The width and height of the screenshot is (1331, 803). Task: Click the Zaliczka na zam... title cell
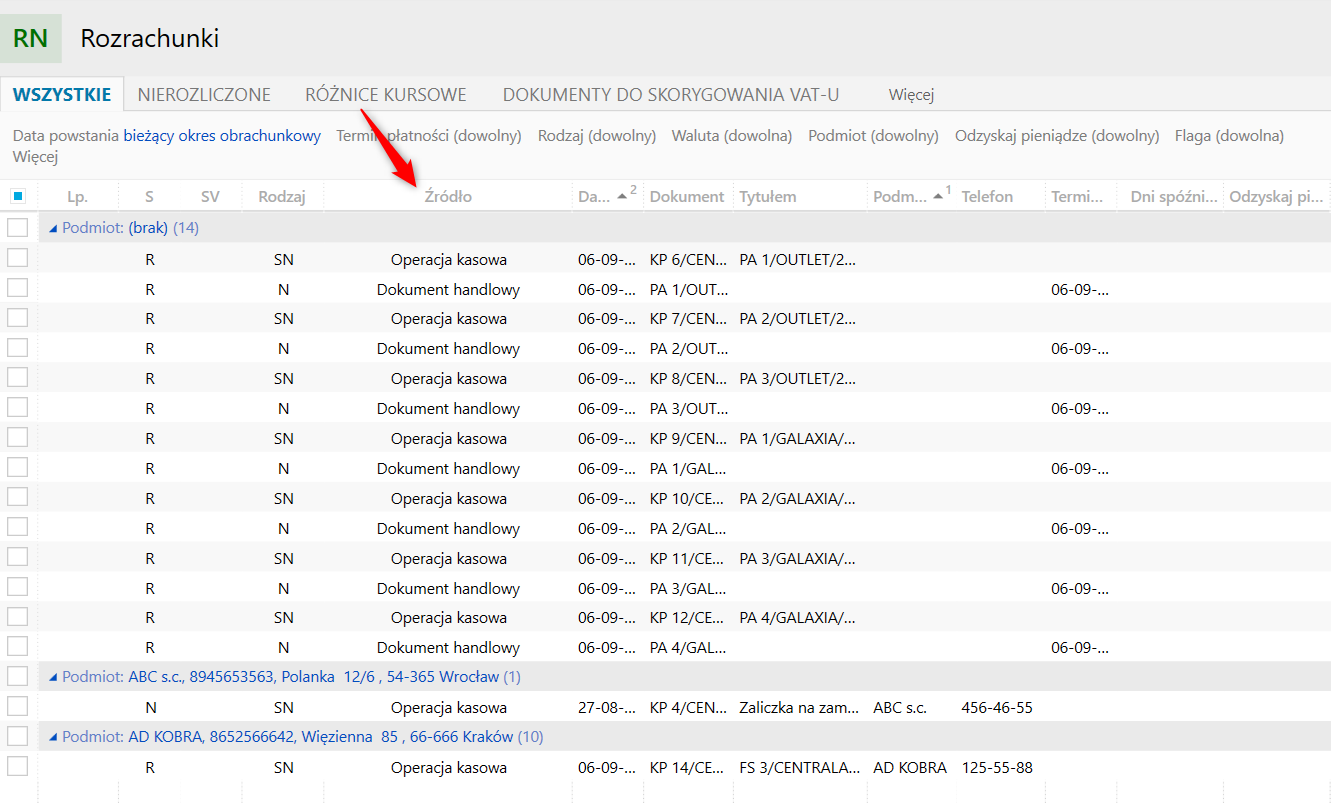click(799, 708)
